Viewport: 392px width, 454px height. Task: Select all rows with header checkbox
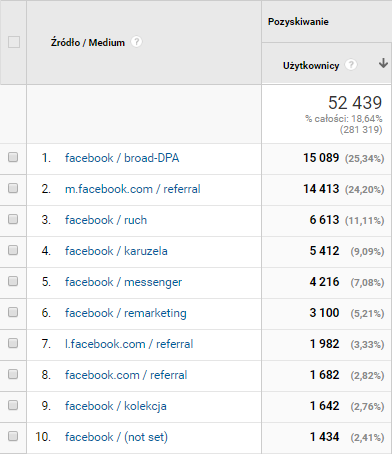tap(14, 42)
